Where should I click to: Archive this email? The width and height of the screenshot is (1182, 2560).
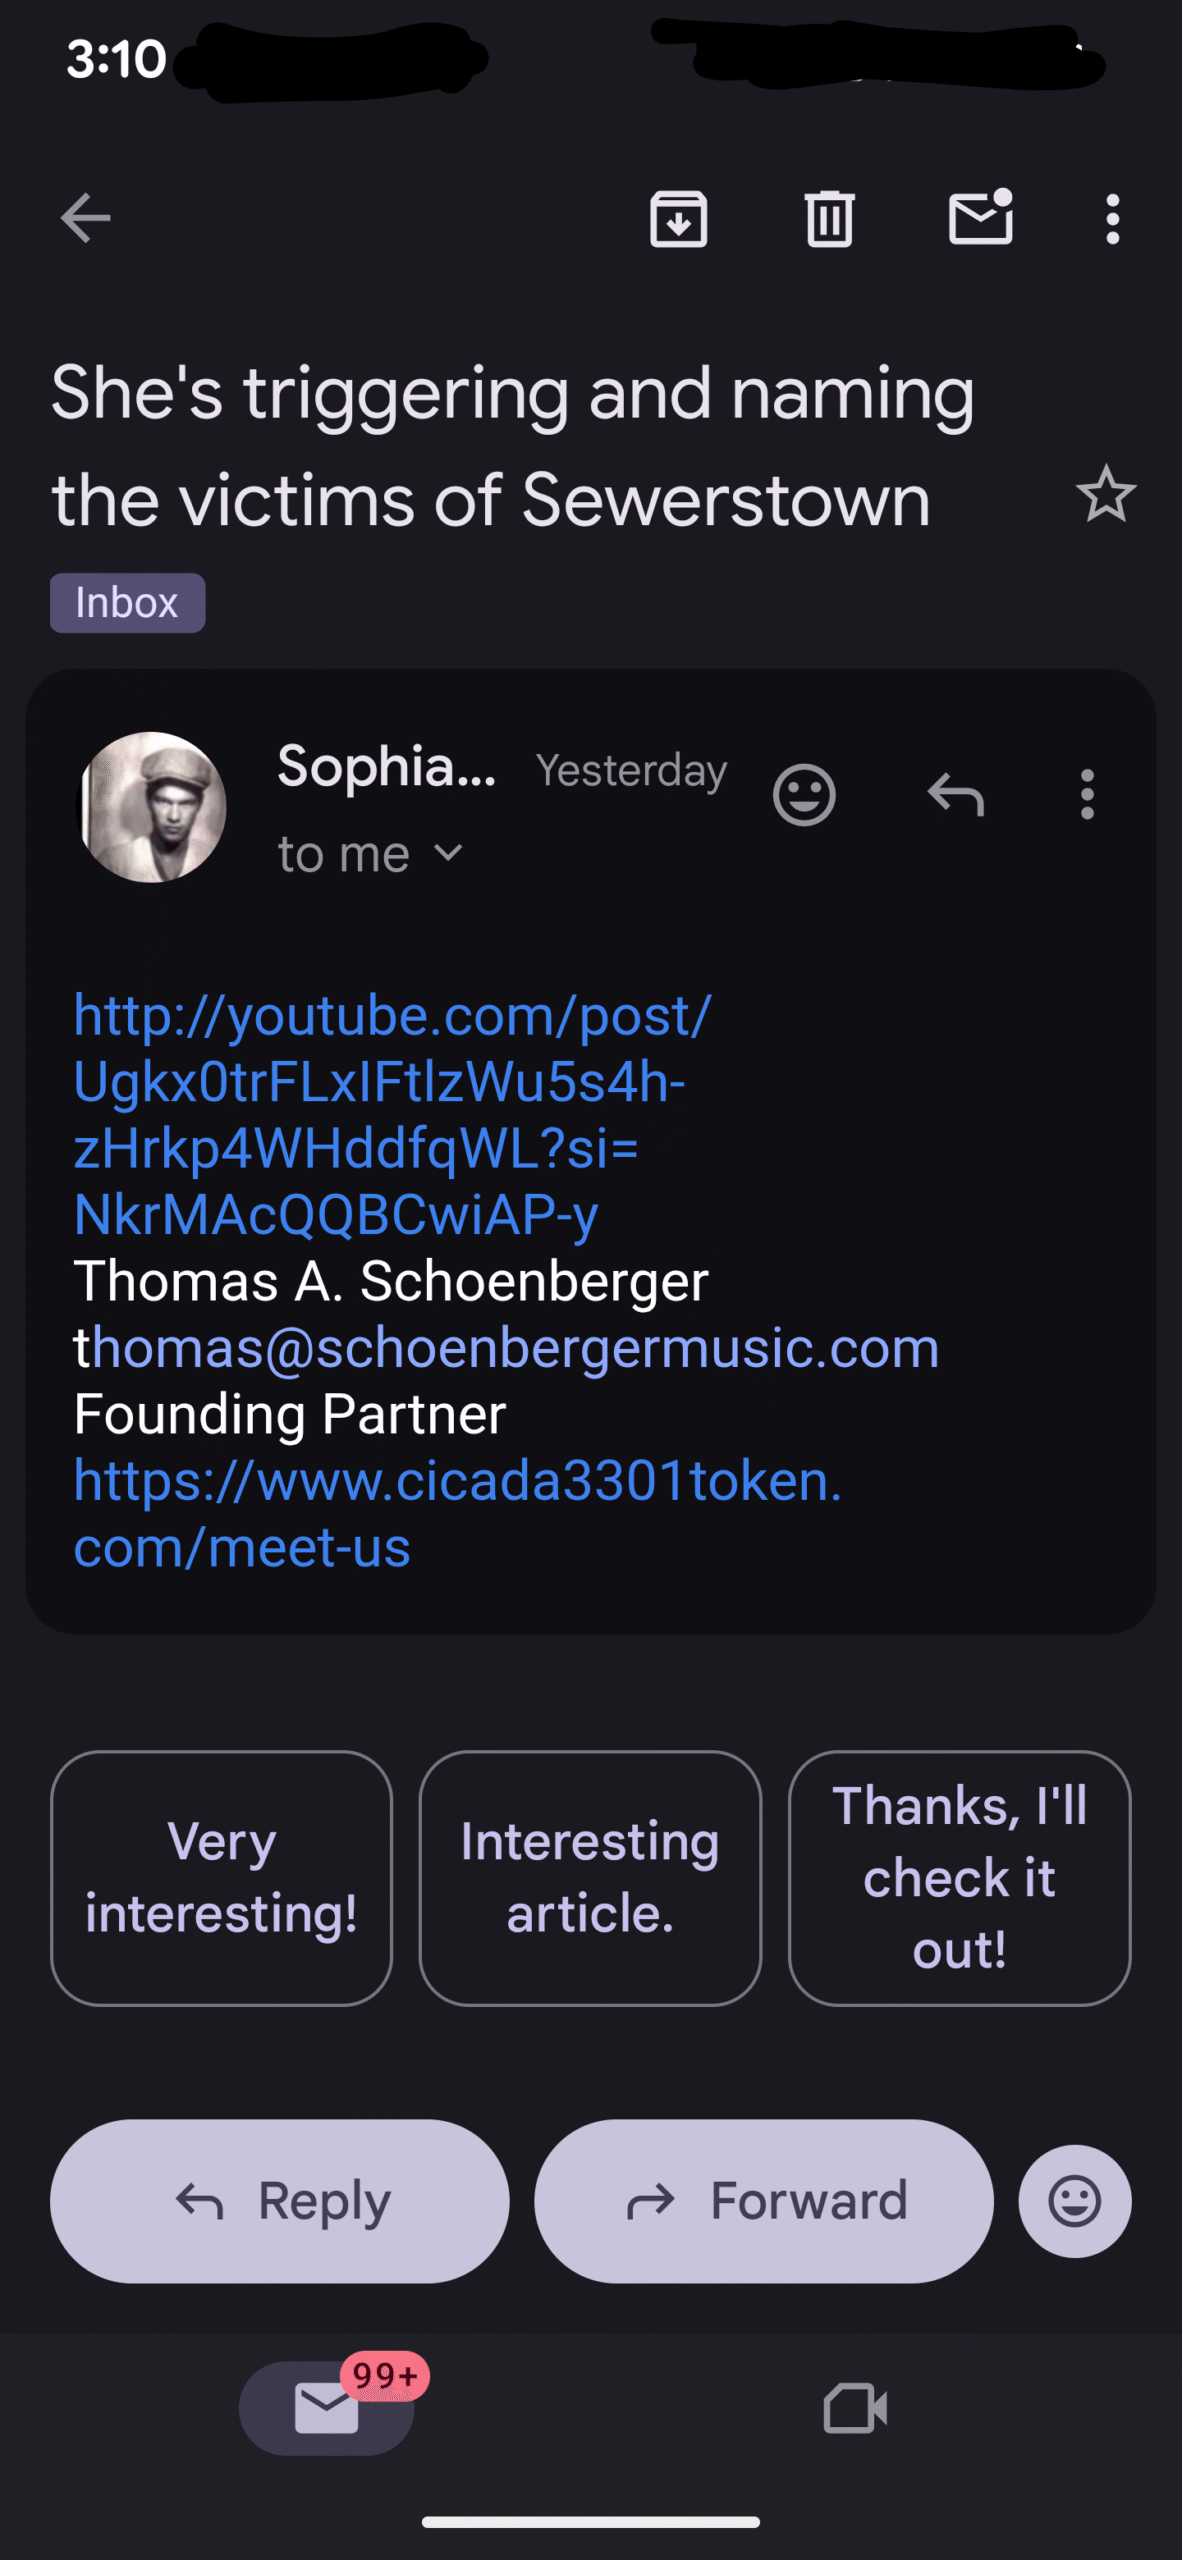tap(679, 218)
